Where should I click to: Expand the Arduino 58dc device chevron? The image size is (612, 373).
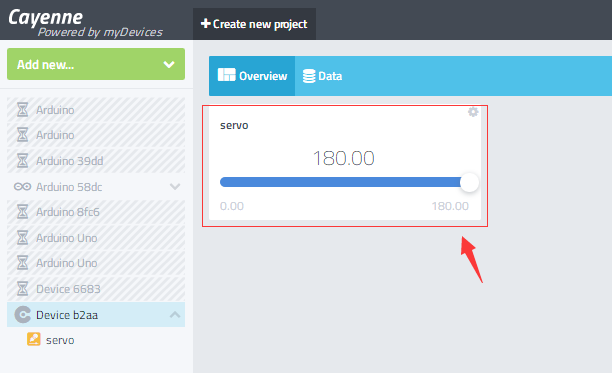coord(175,187)
